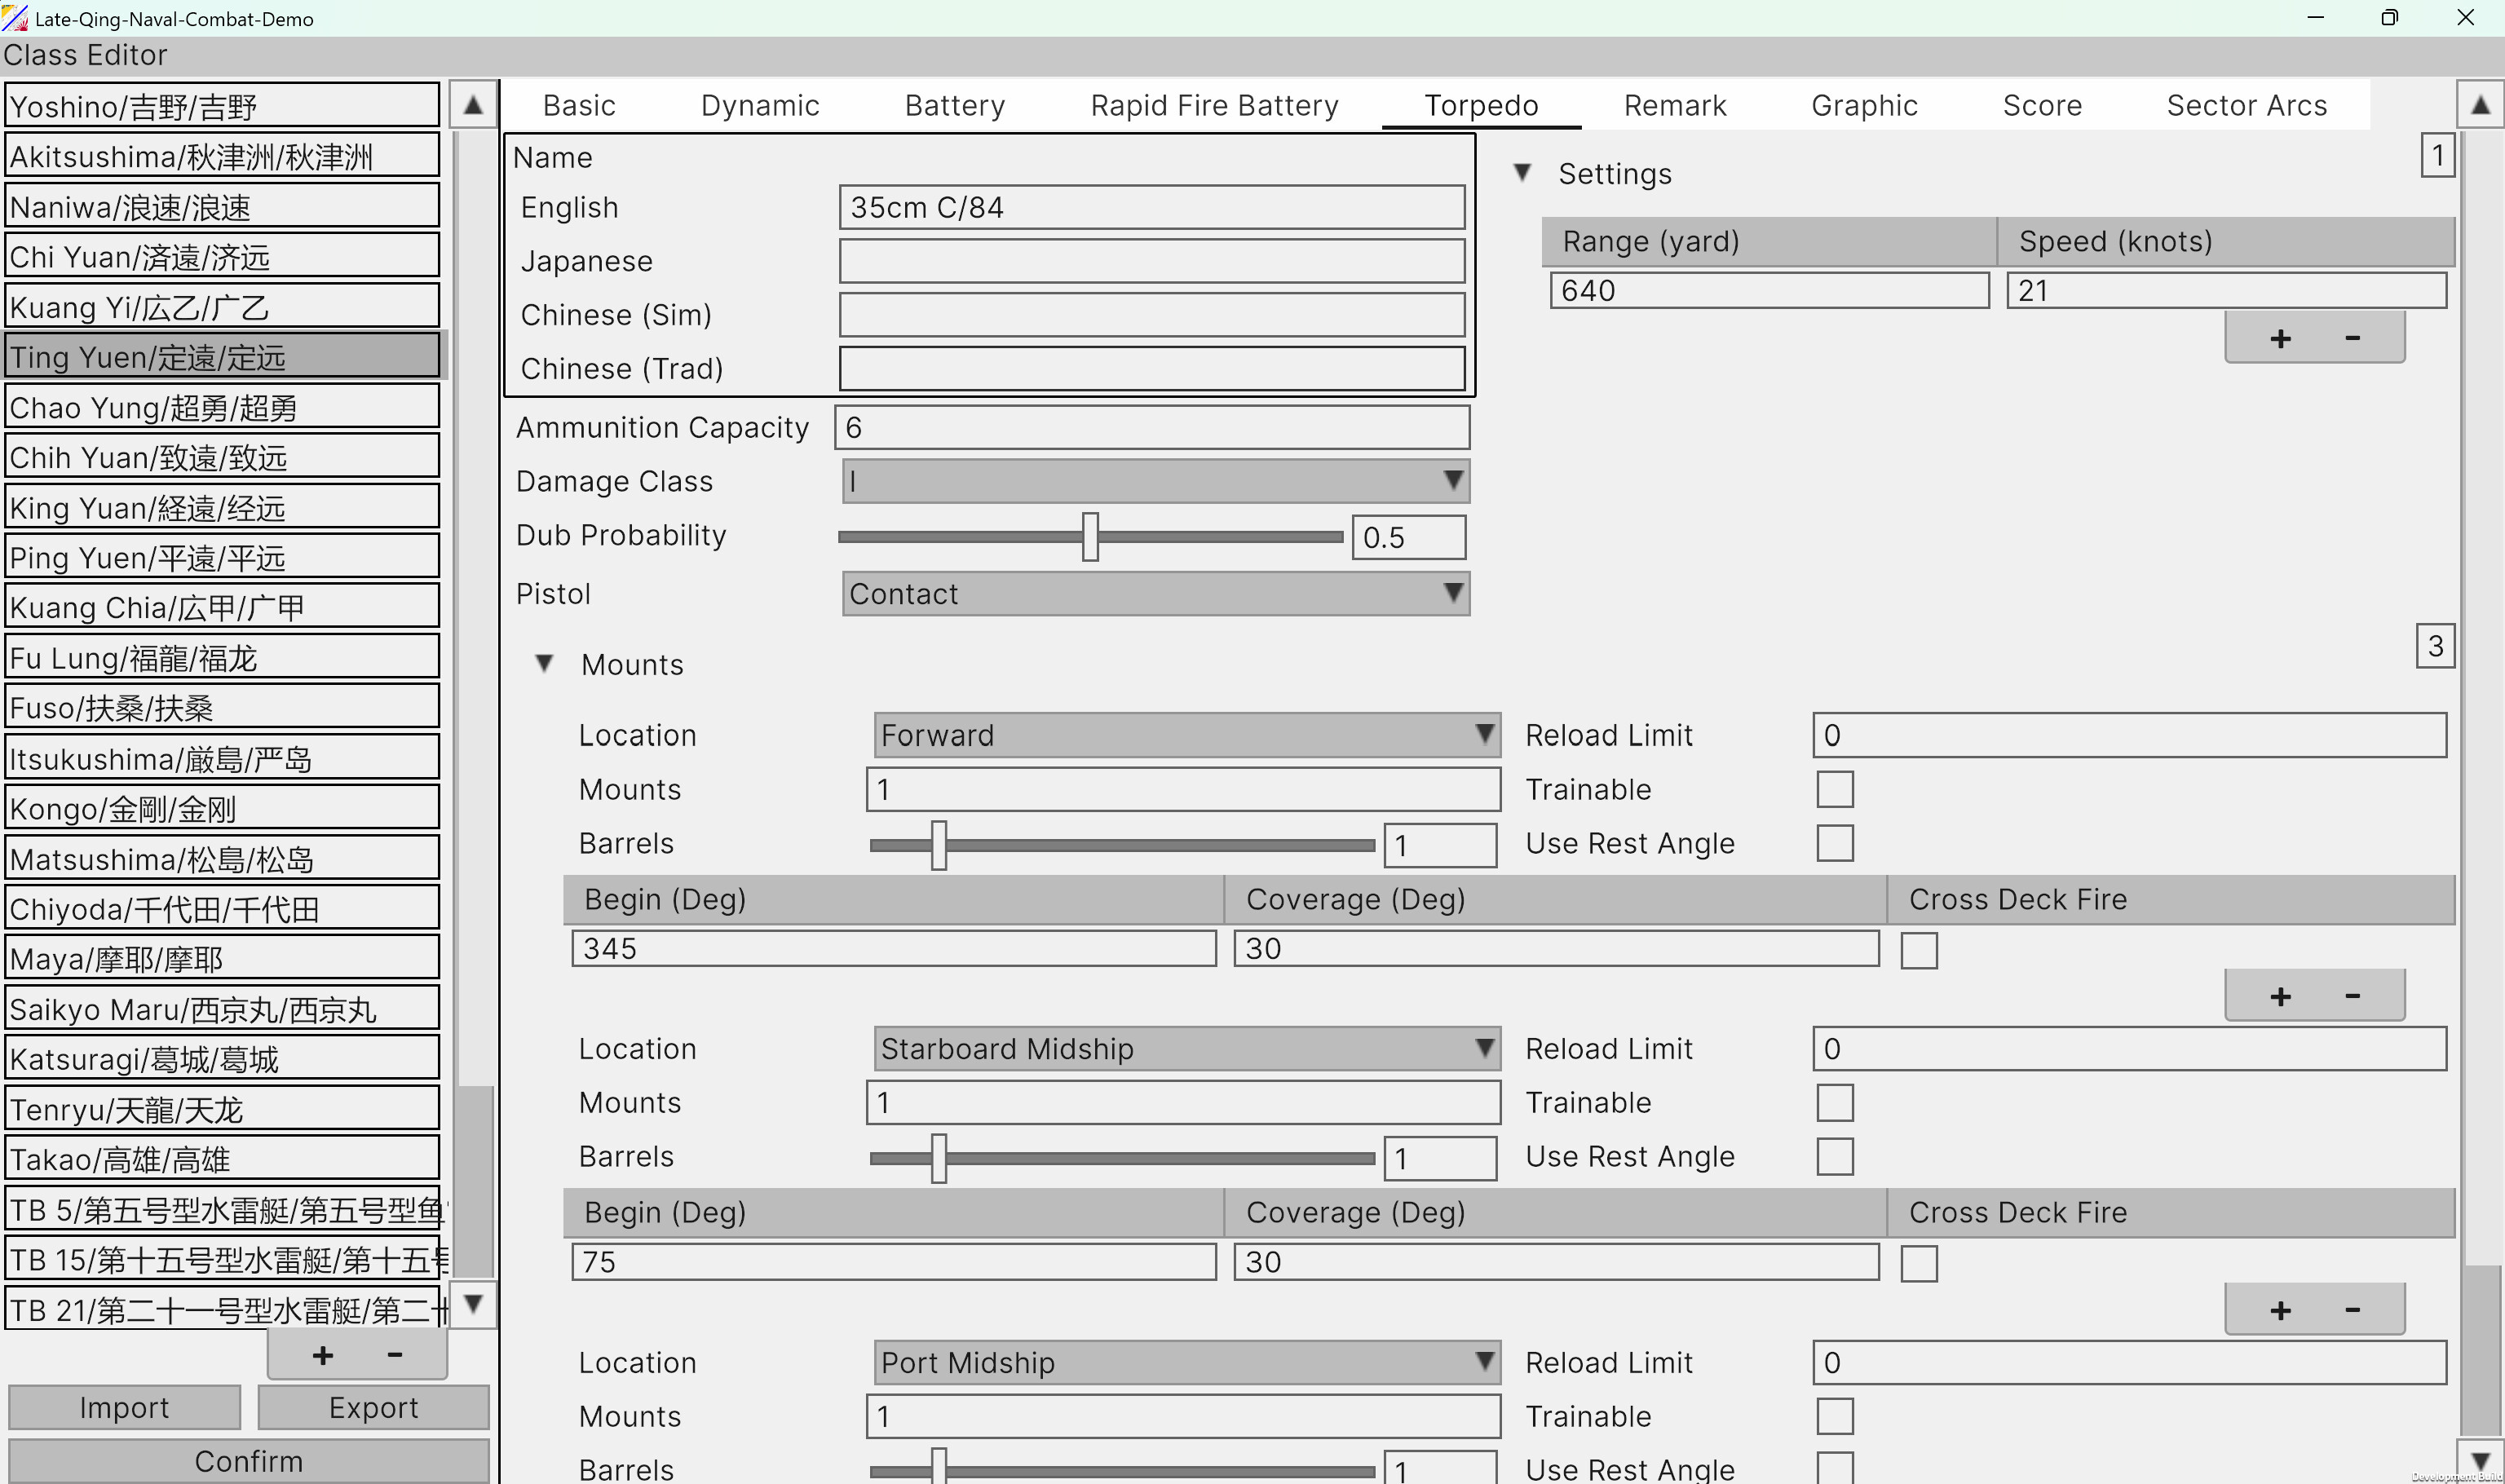Enable Trainable for the Forward mount

[1835, 789]
